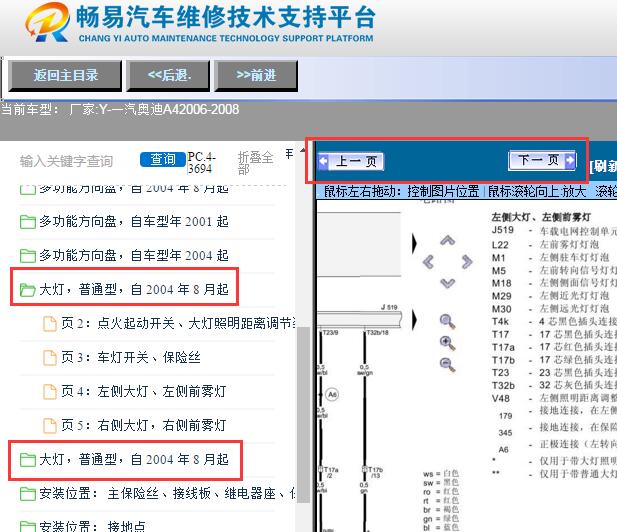Click the A6 circle in wiring diagram
This screenshot has width=617, height=532.
click(333, 394)
